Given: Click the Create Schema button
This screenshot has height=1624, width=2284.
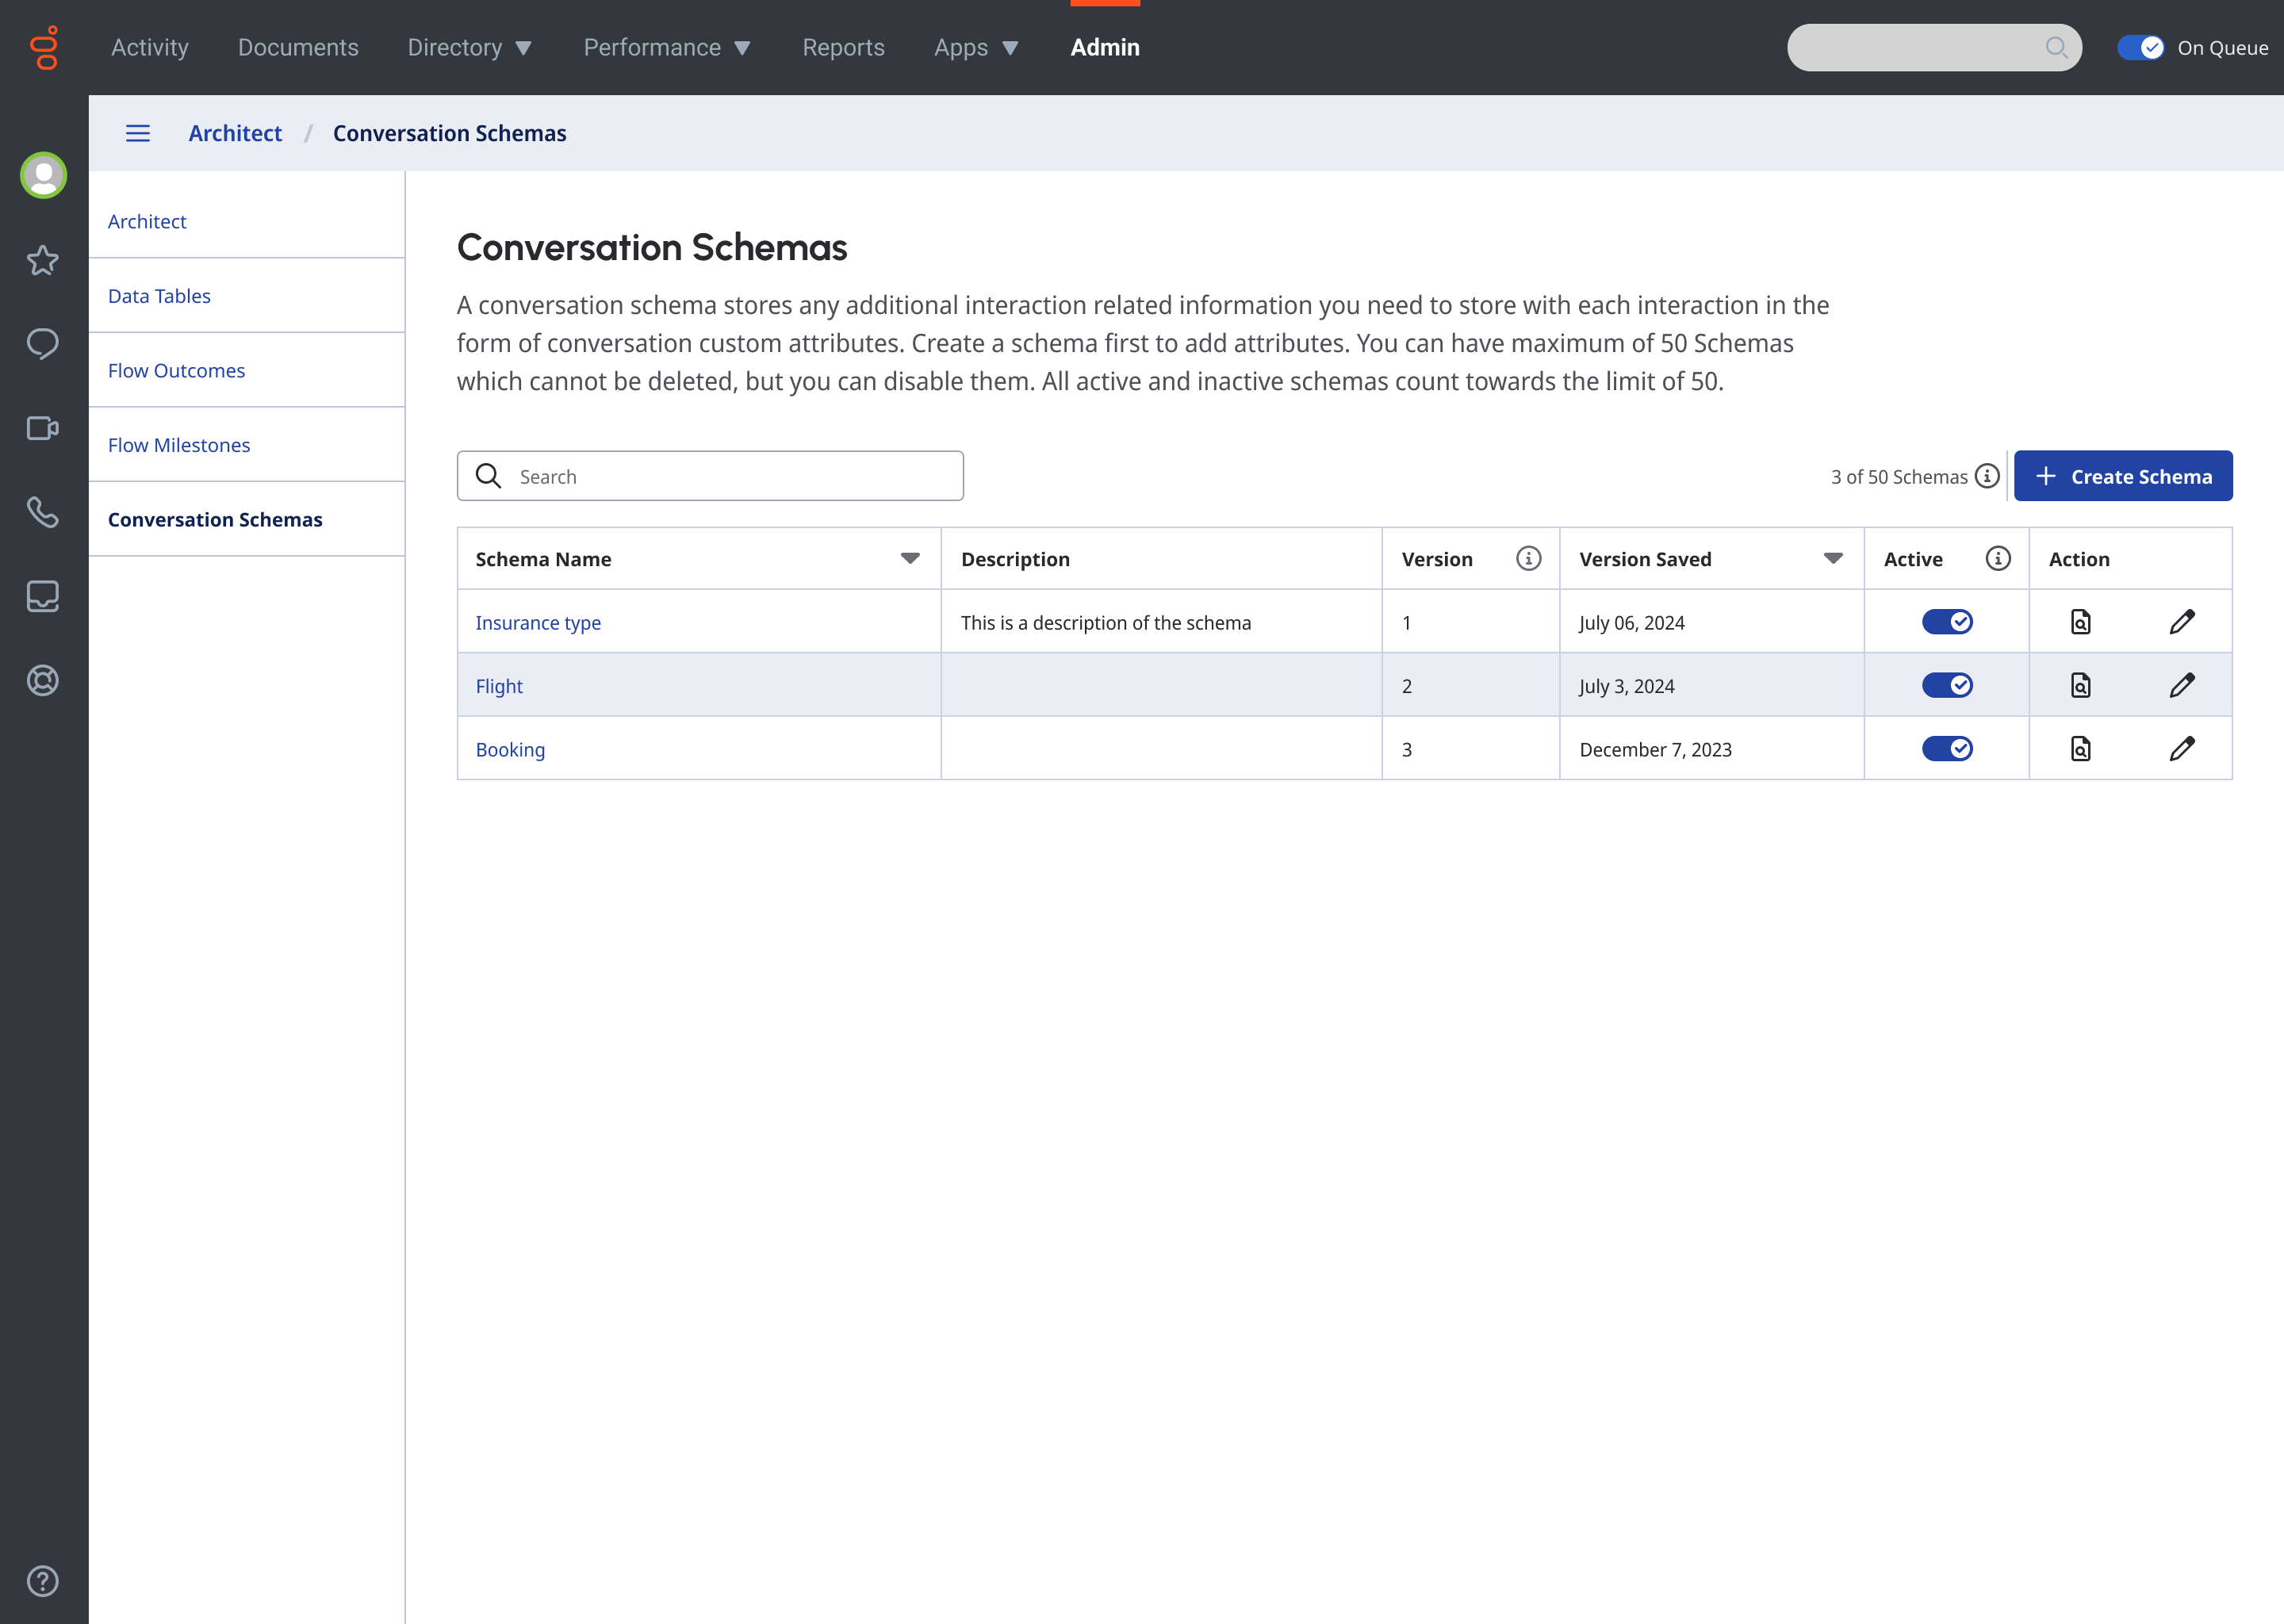Looking at the screenshot, I should [2122, 476].
